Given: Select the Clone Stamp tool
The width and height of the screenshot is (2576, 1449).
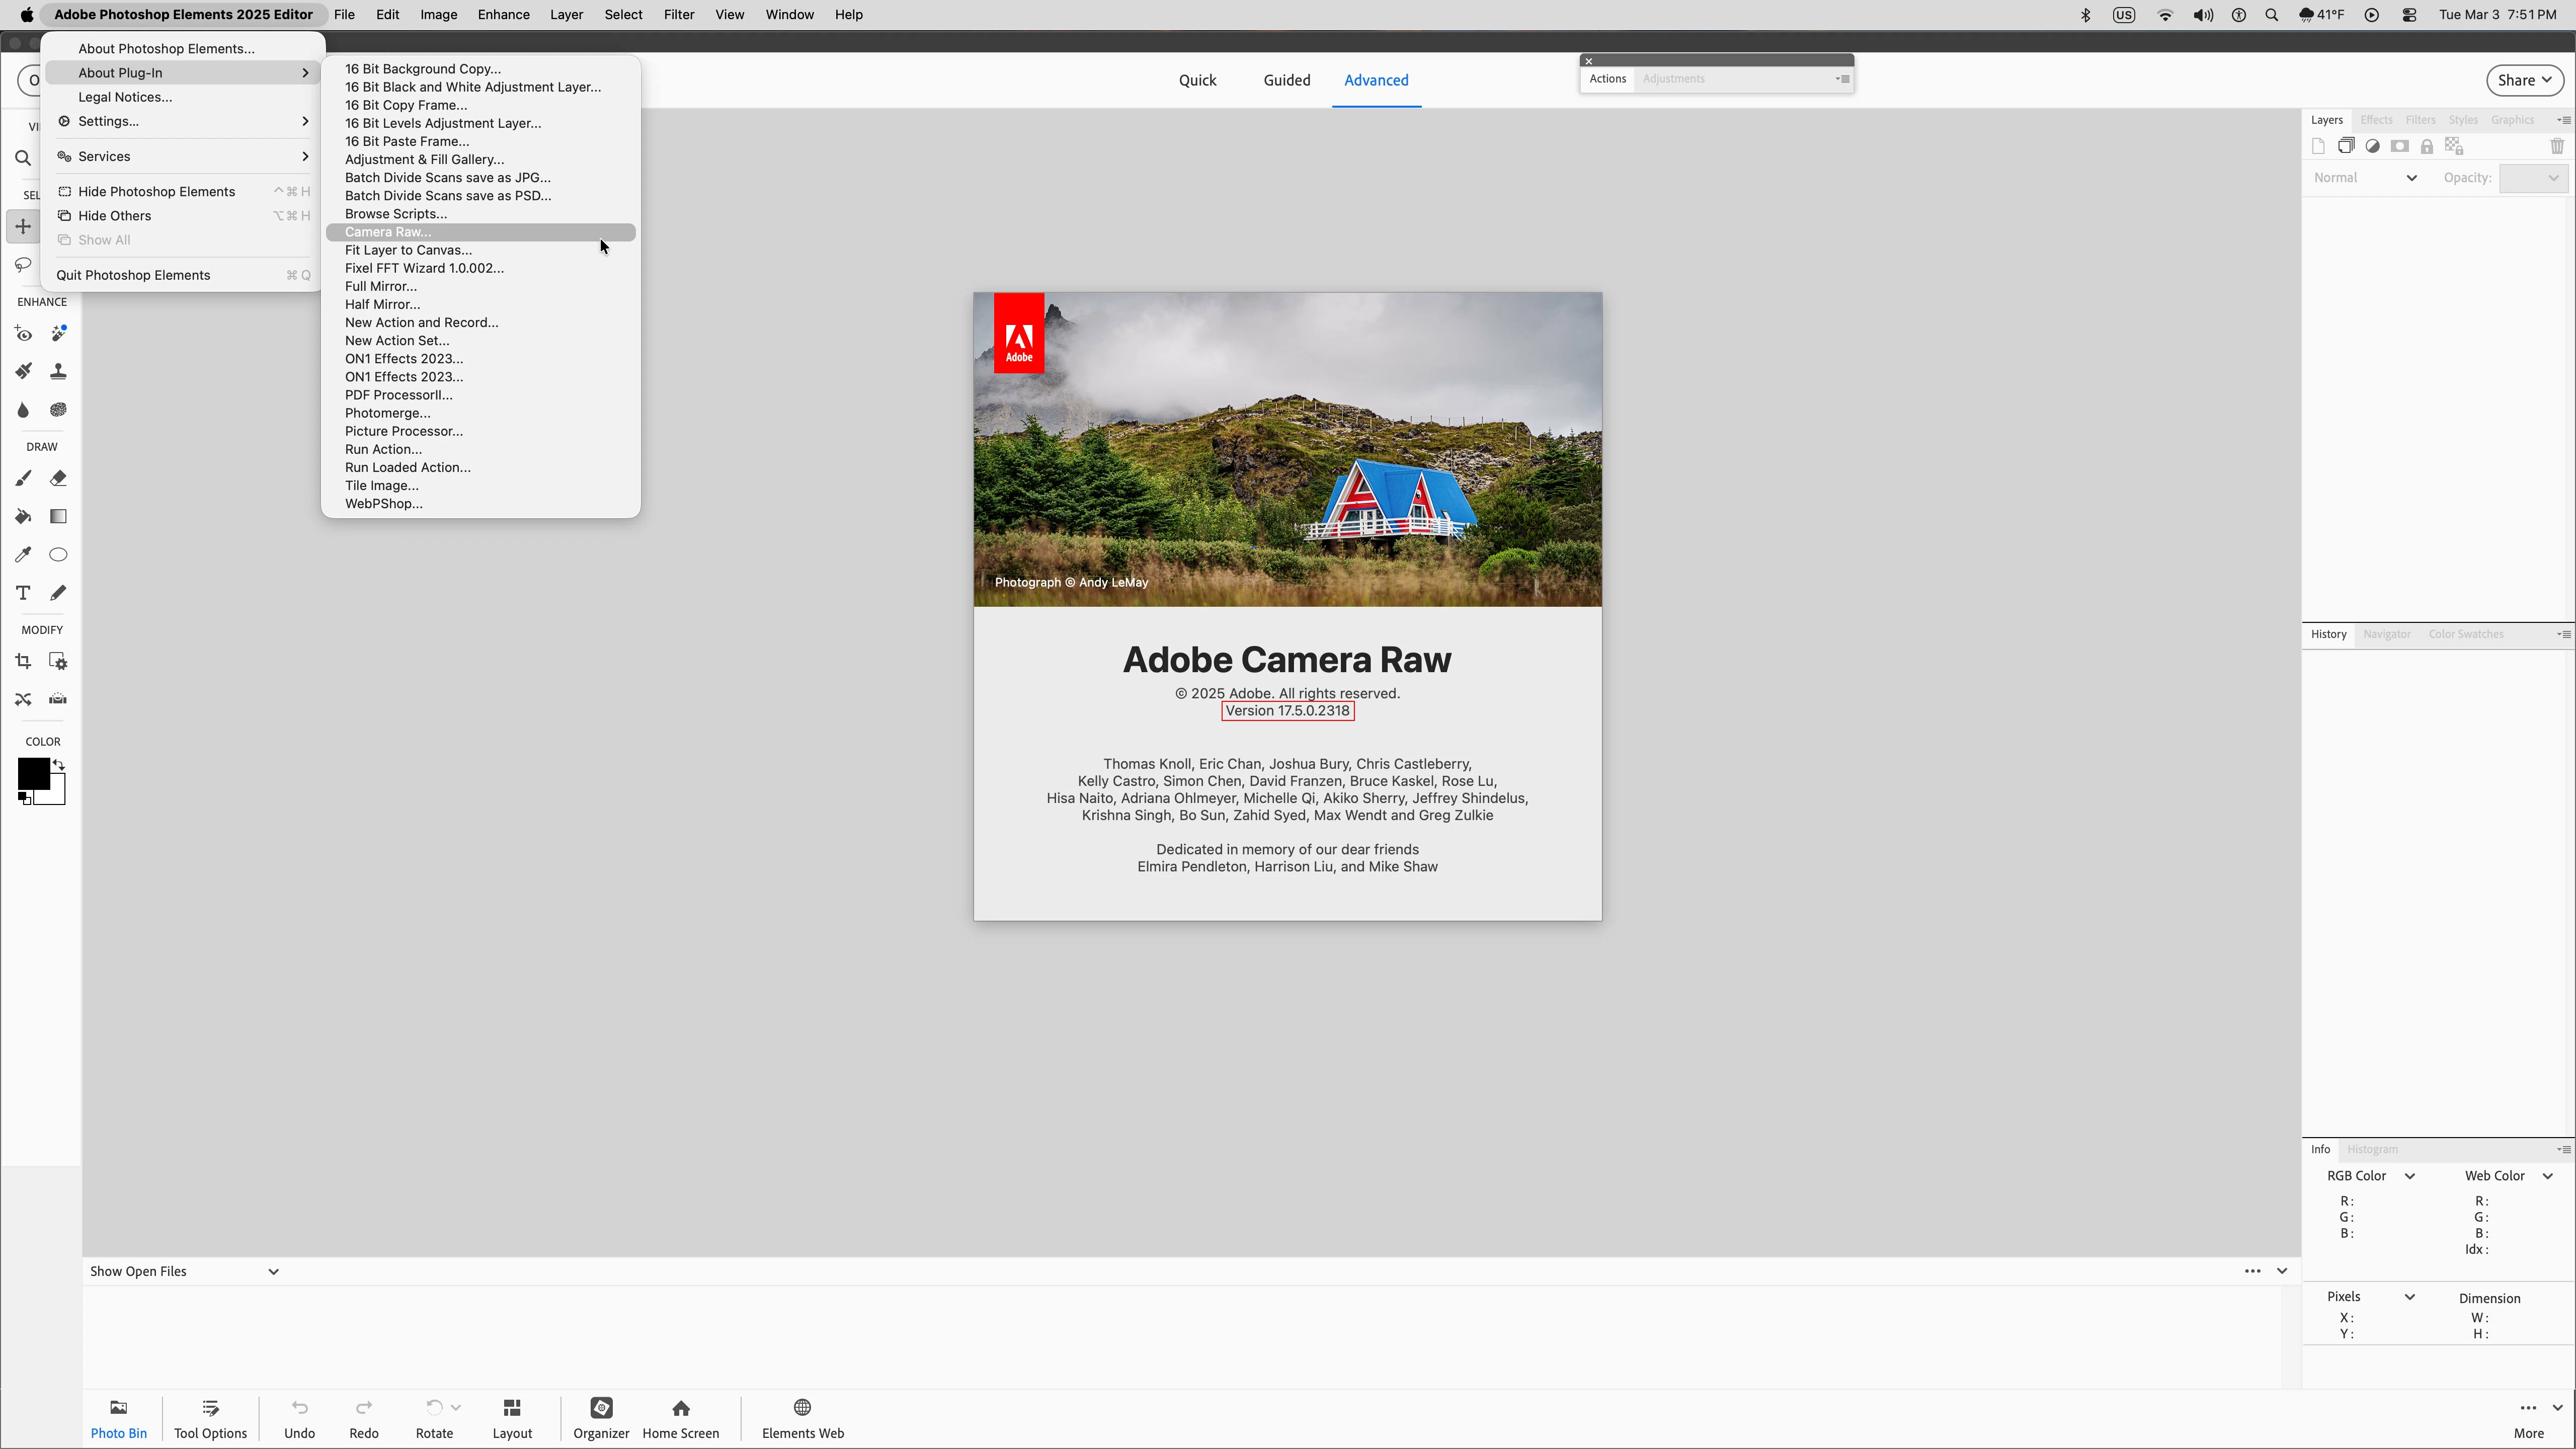Looking at the screenshot, I should pos(58,372).
